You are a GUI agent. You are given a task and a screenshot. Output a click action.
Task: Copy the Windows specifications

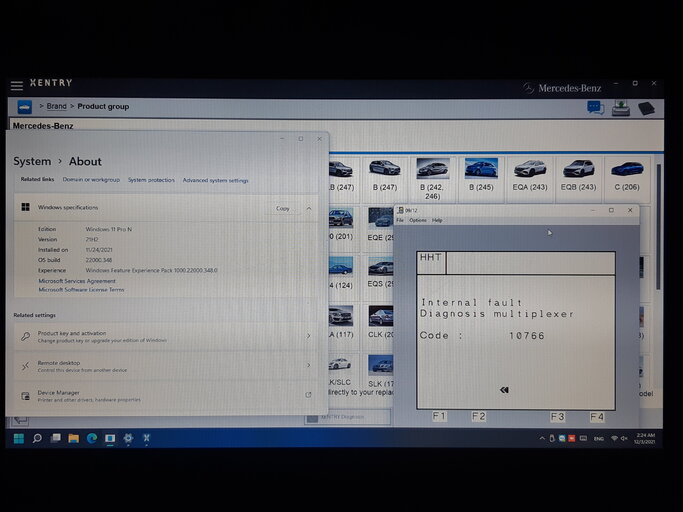283,209
